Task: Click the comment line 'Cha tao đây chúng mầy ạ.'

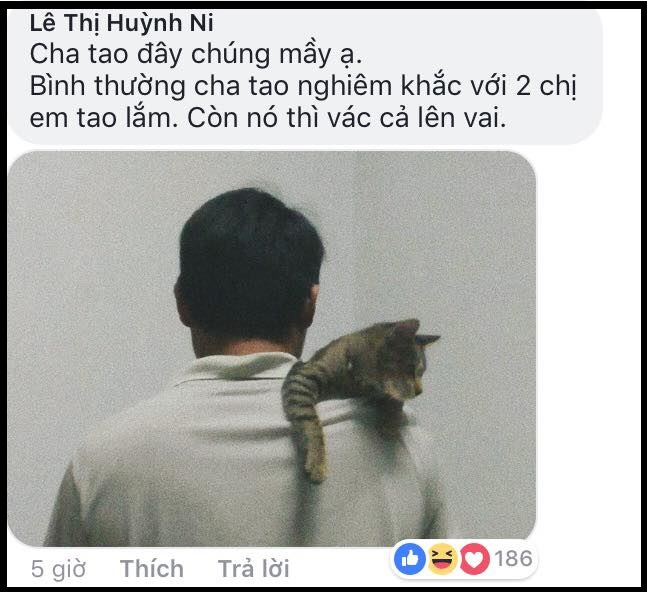Action: click(x=196, y=54)
